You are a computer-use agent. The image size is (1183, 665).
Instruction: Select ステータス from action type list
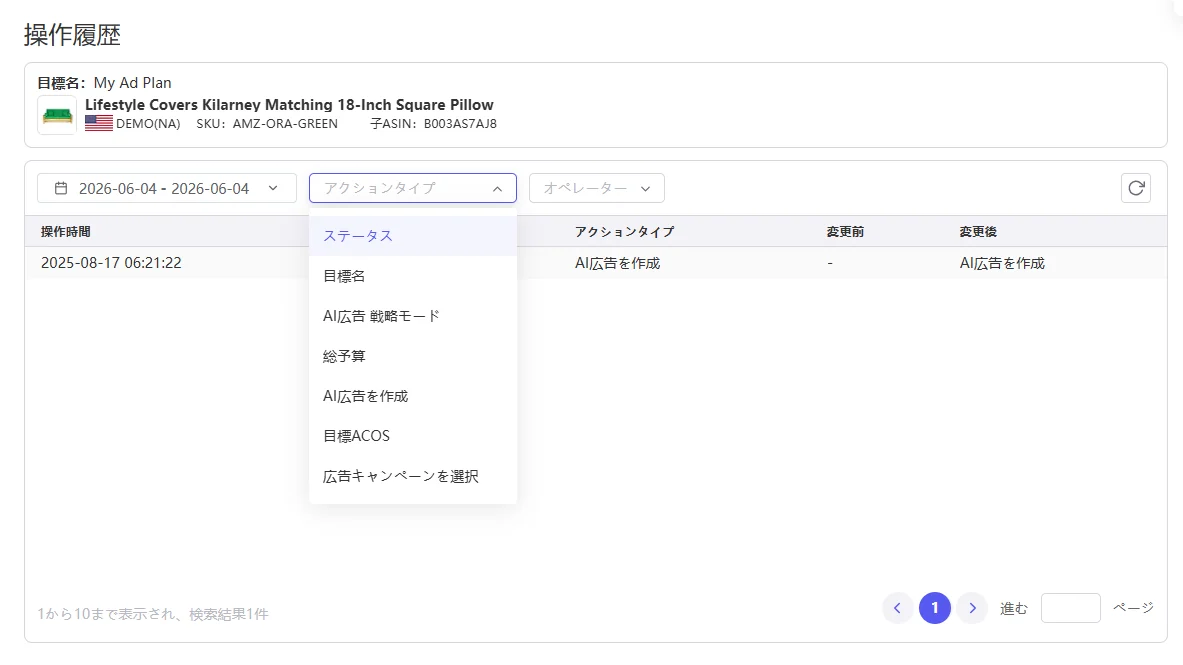click(413, 236)
